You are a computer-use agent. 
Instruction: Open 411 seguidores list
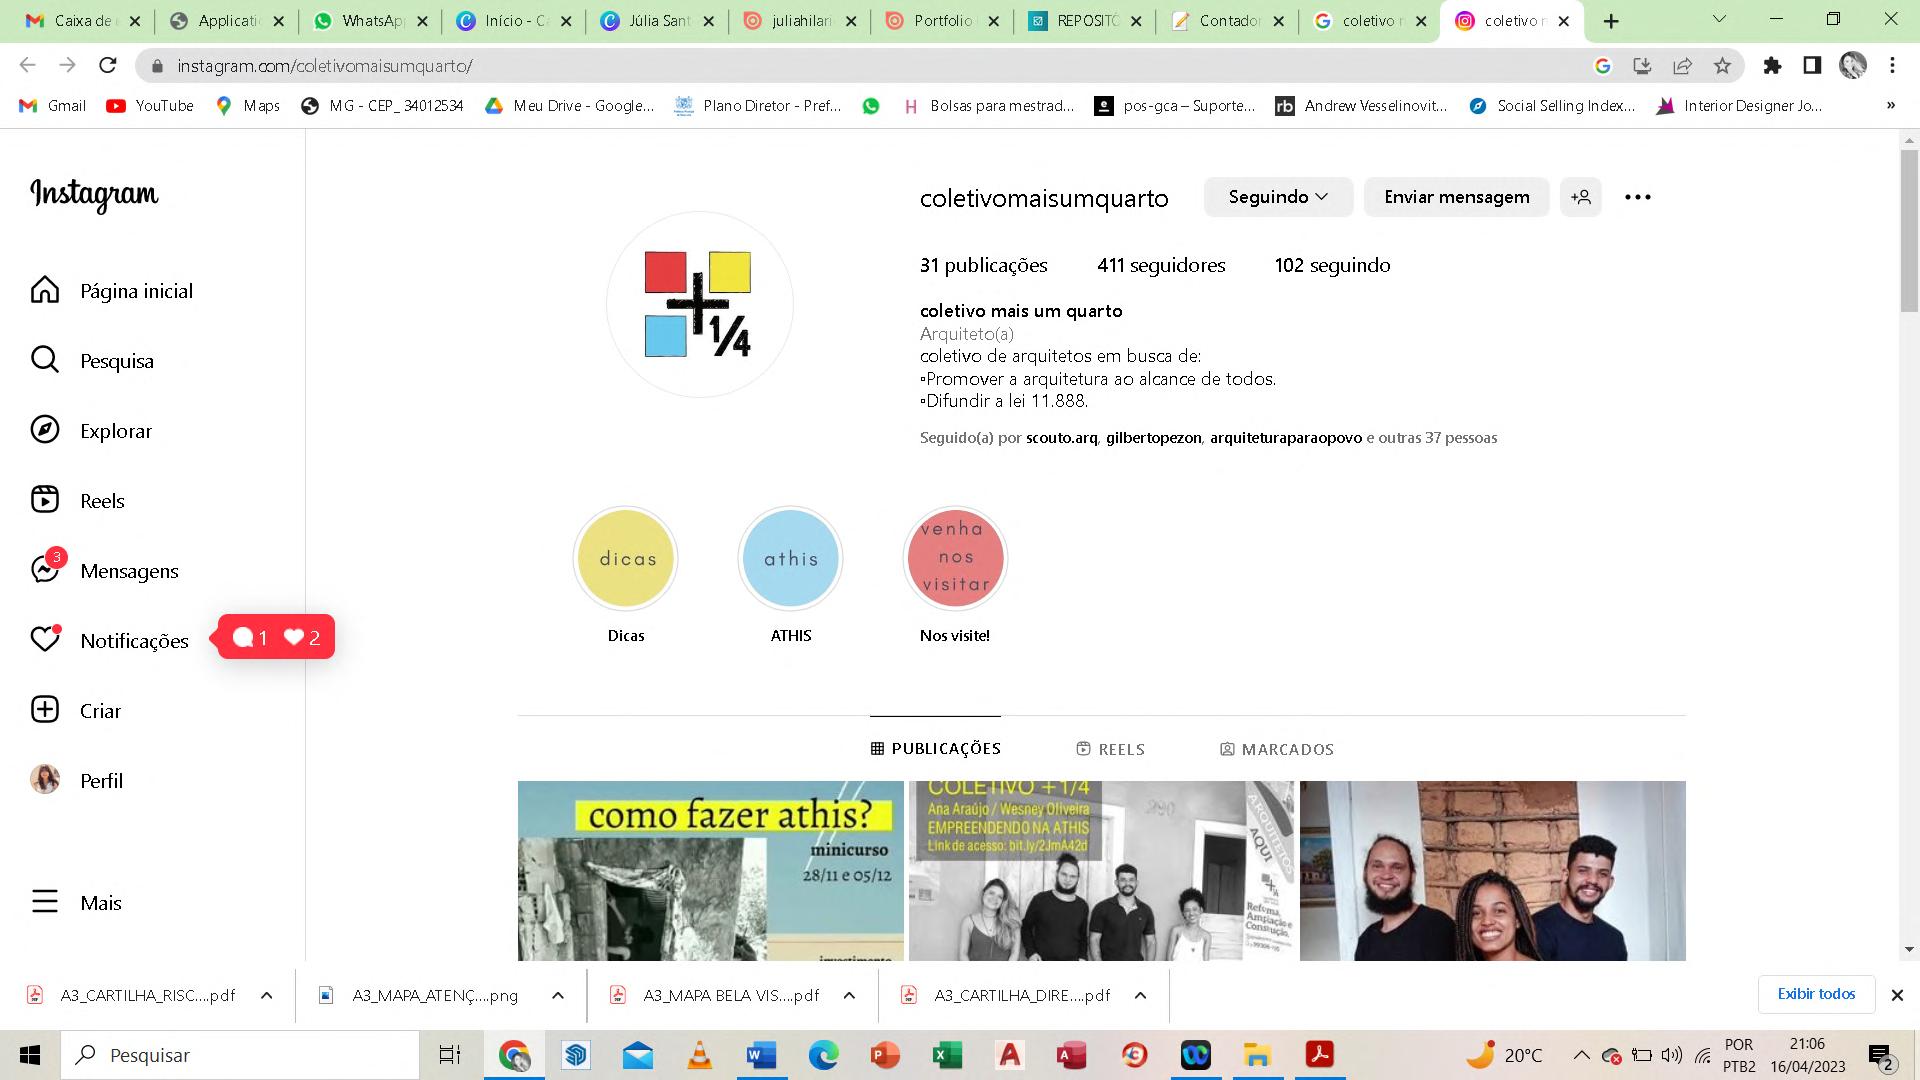(x=1160, y=265)
